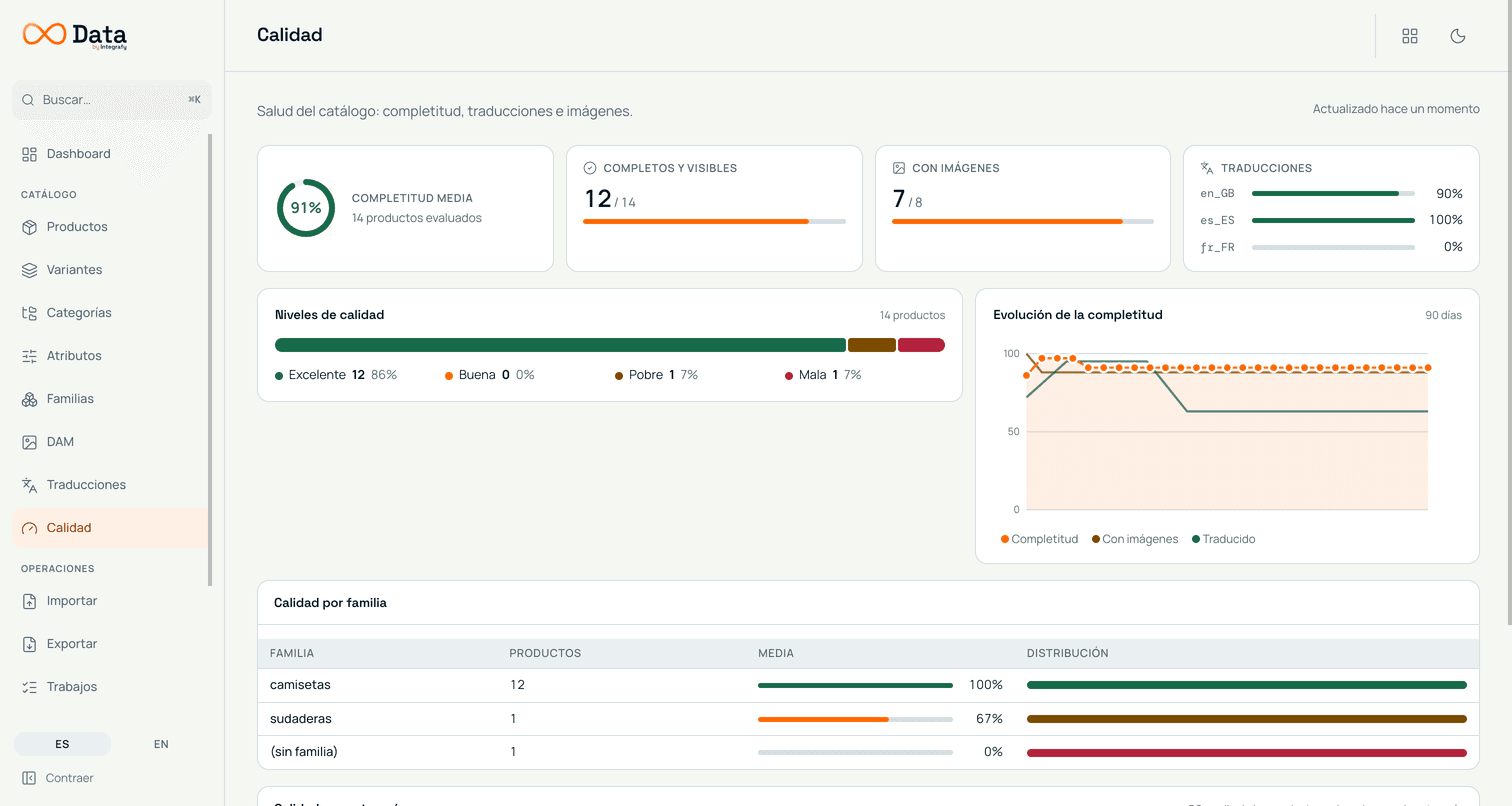
Task: Click the Dashboard grid icon in sidebar
Action: click(x=29, y=154)
